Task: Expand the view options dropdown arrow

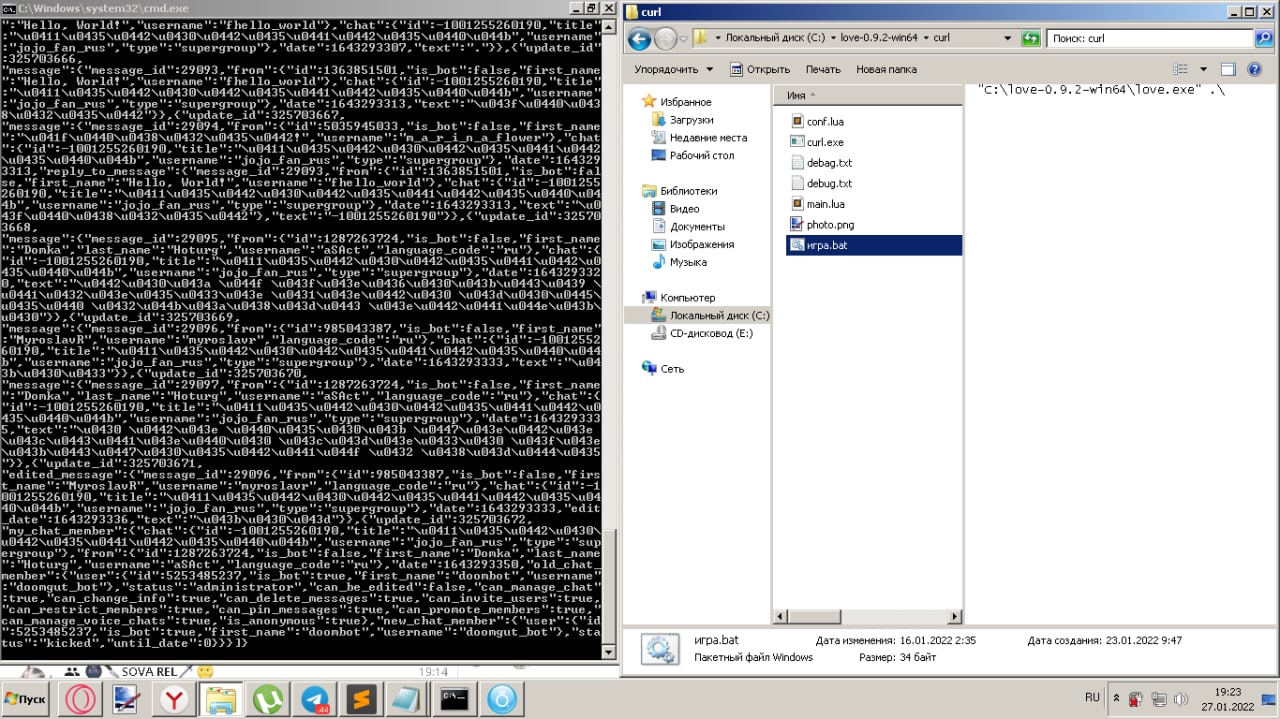Action: click(x=1203, y=69)
